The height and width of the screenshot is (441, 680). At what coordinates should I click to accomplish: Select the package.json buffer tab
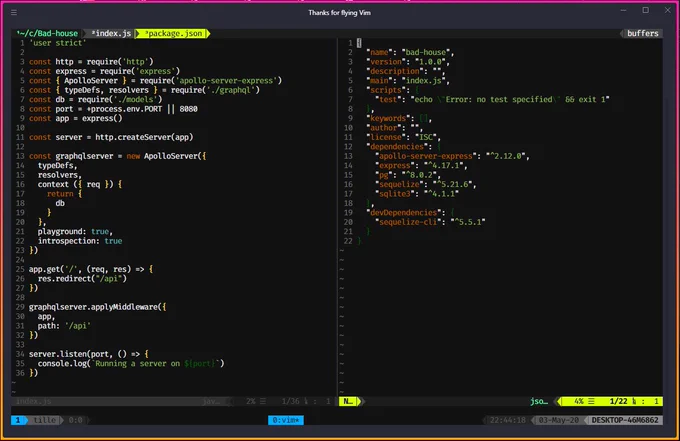[173, 33]
